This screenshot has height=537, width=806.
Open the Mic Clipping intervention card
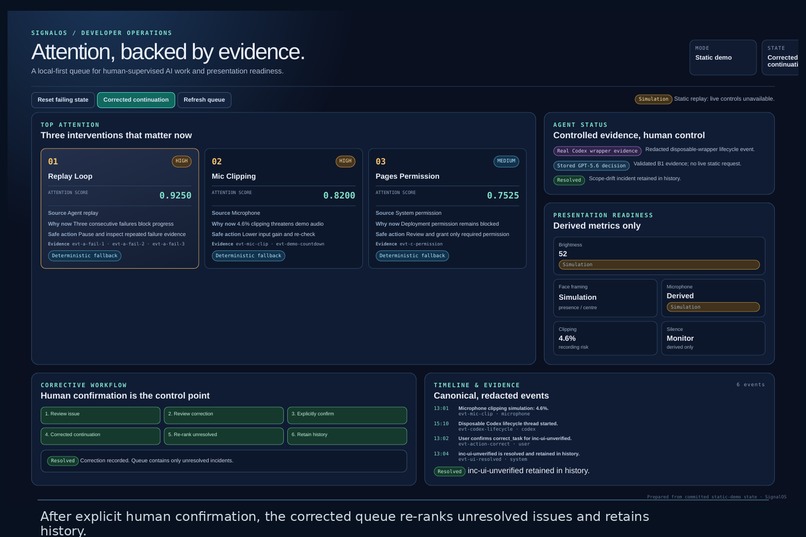click(x=283, y=209)
